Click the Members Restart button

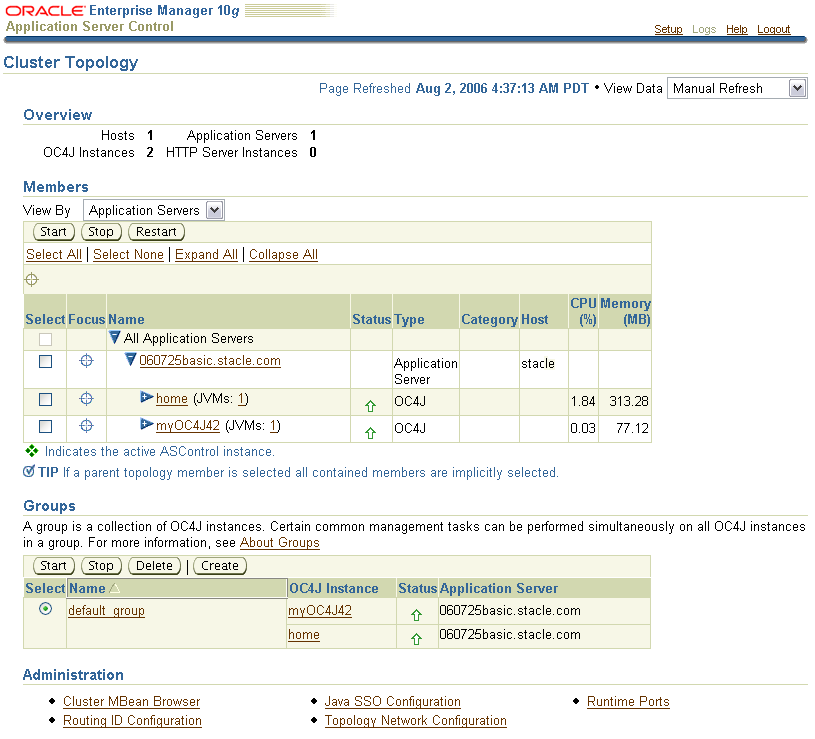(156, 232)
